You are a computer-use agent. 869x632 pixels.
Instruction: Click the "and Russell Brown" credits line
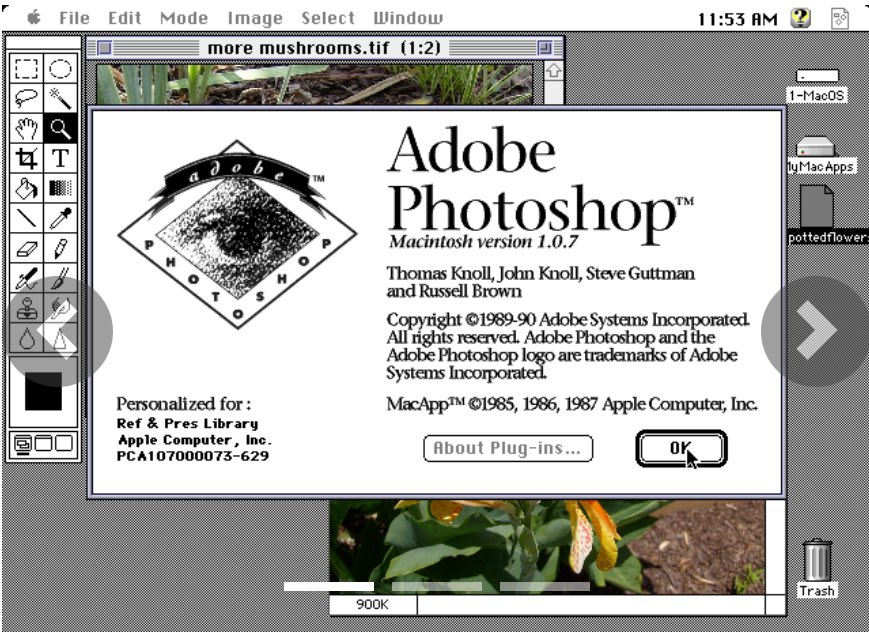tap(454, 292)
